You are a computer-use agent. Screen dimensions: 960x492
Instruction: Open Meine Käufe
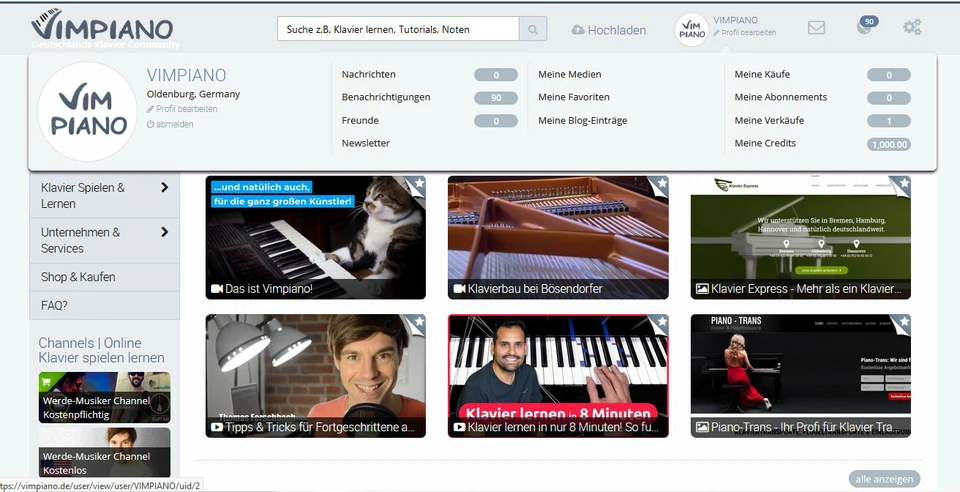[762, 74]
